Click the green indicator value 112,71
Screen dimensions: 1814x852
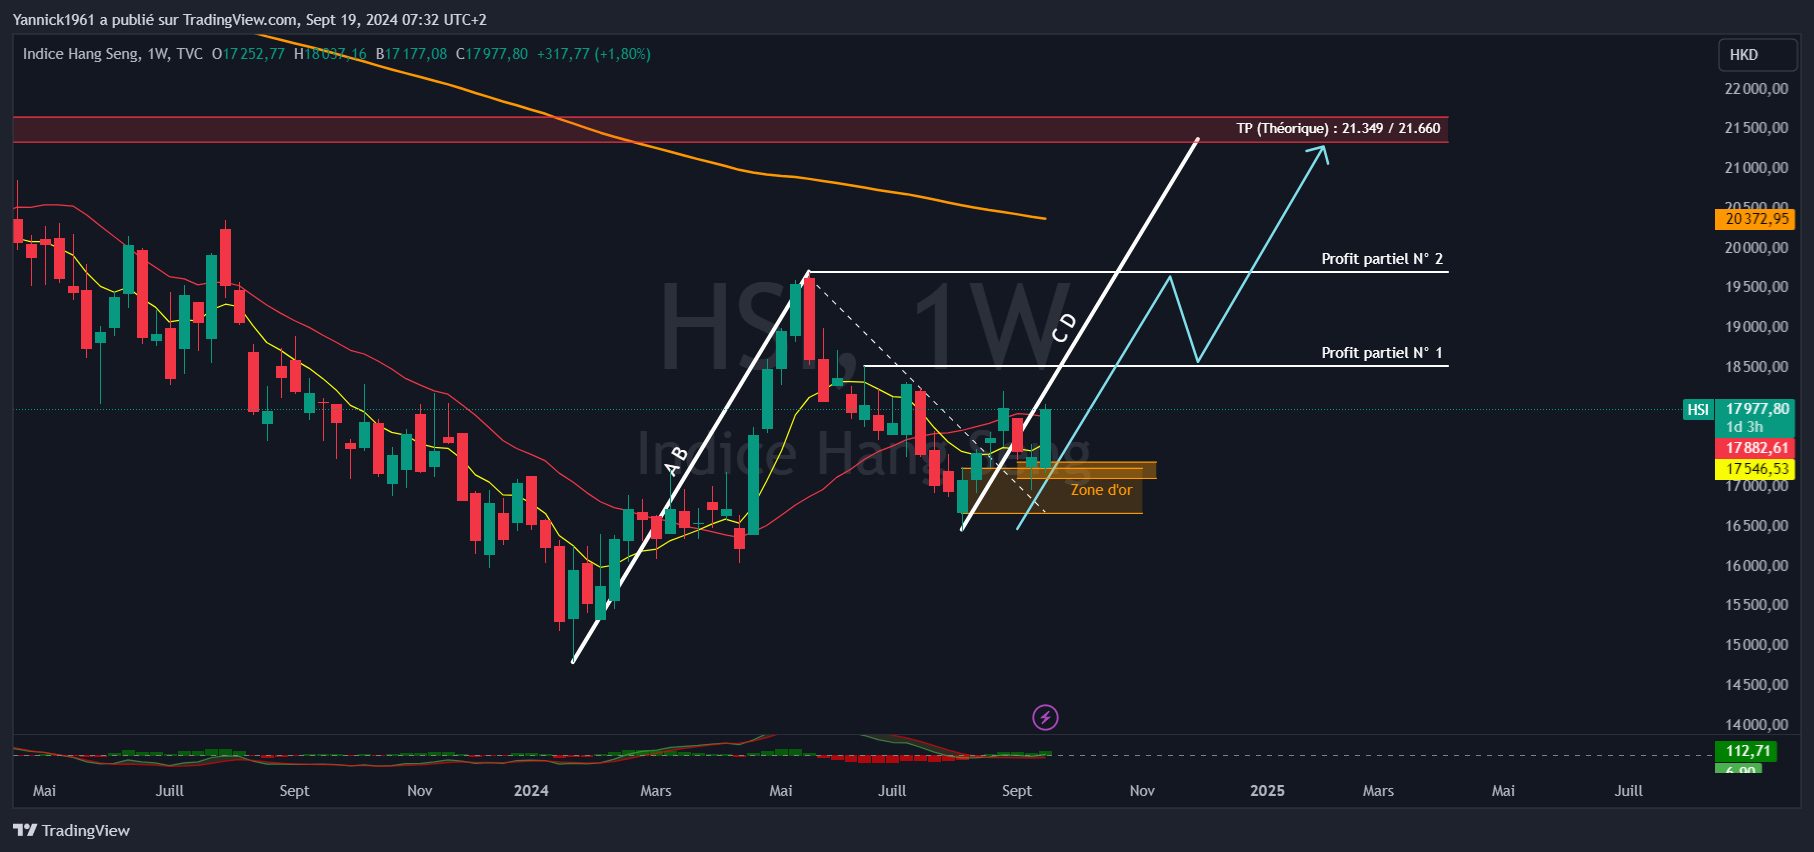(x=1747, y=751)
